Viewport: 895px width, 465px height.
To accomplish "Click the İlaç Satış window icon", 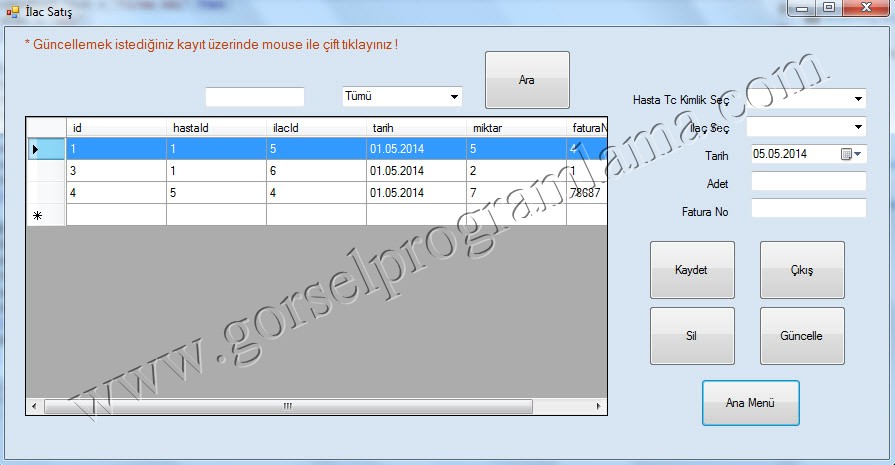I will pyautogui.click(x=12, y=11).
